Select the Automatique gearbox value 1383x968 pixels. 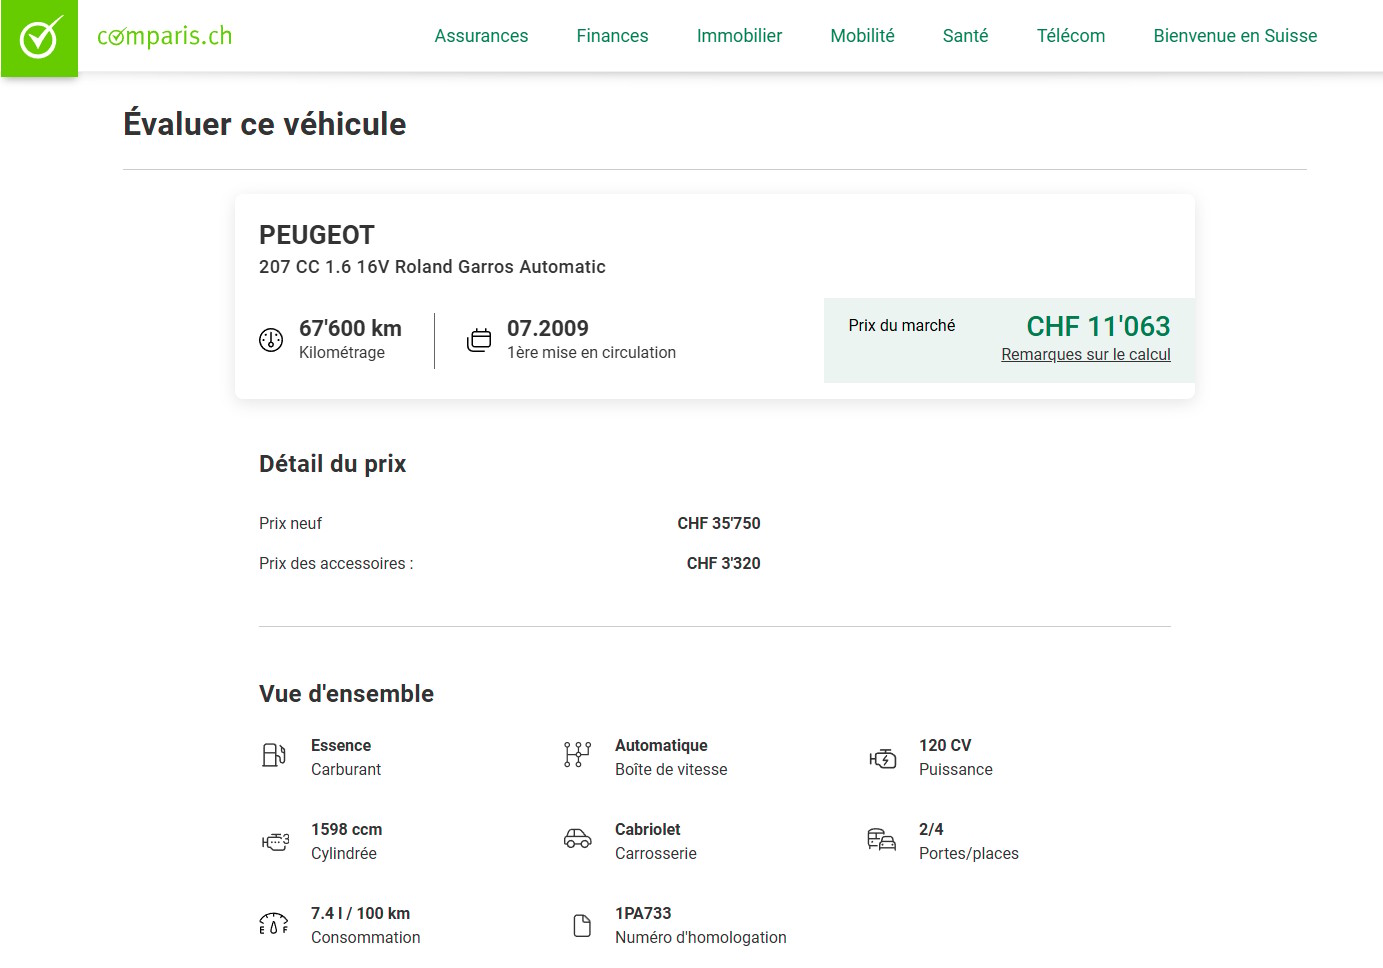pos(661,745)
